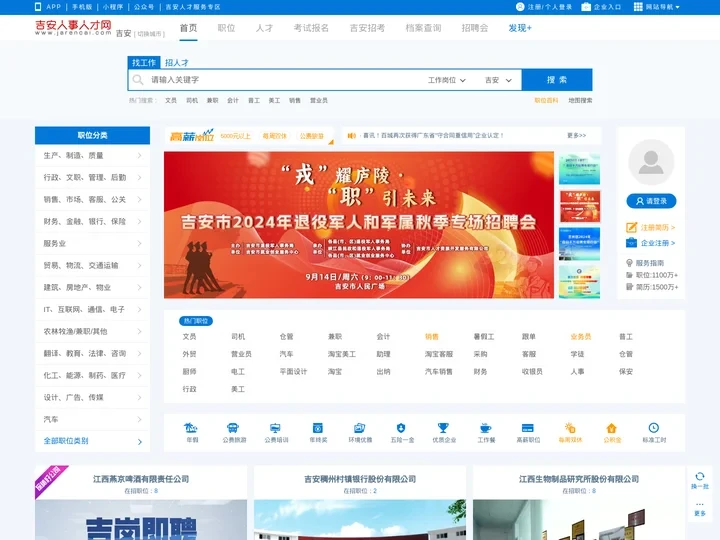Open the 招聘会 navigation item
Viewport: 720px width, 540px height.
pyautogui.click(x=475, y=28)
